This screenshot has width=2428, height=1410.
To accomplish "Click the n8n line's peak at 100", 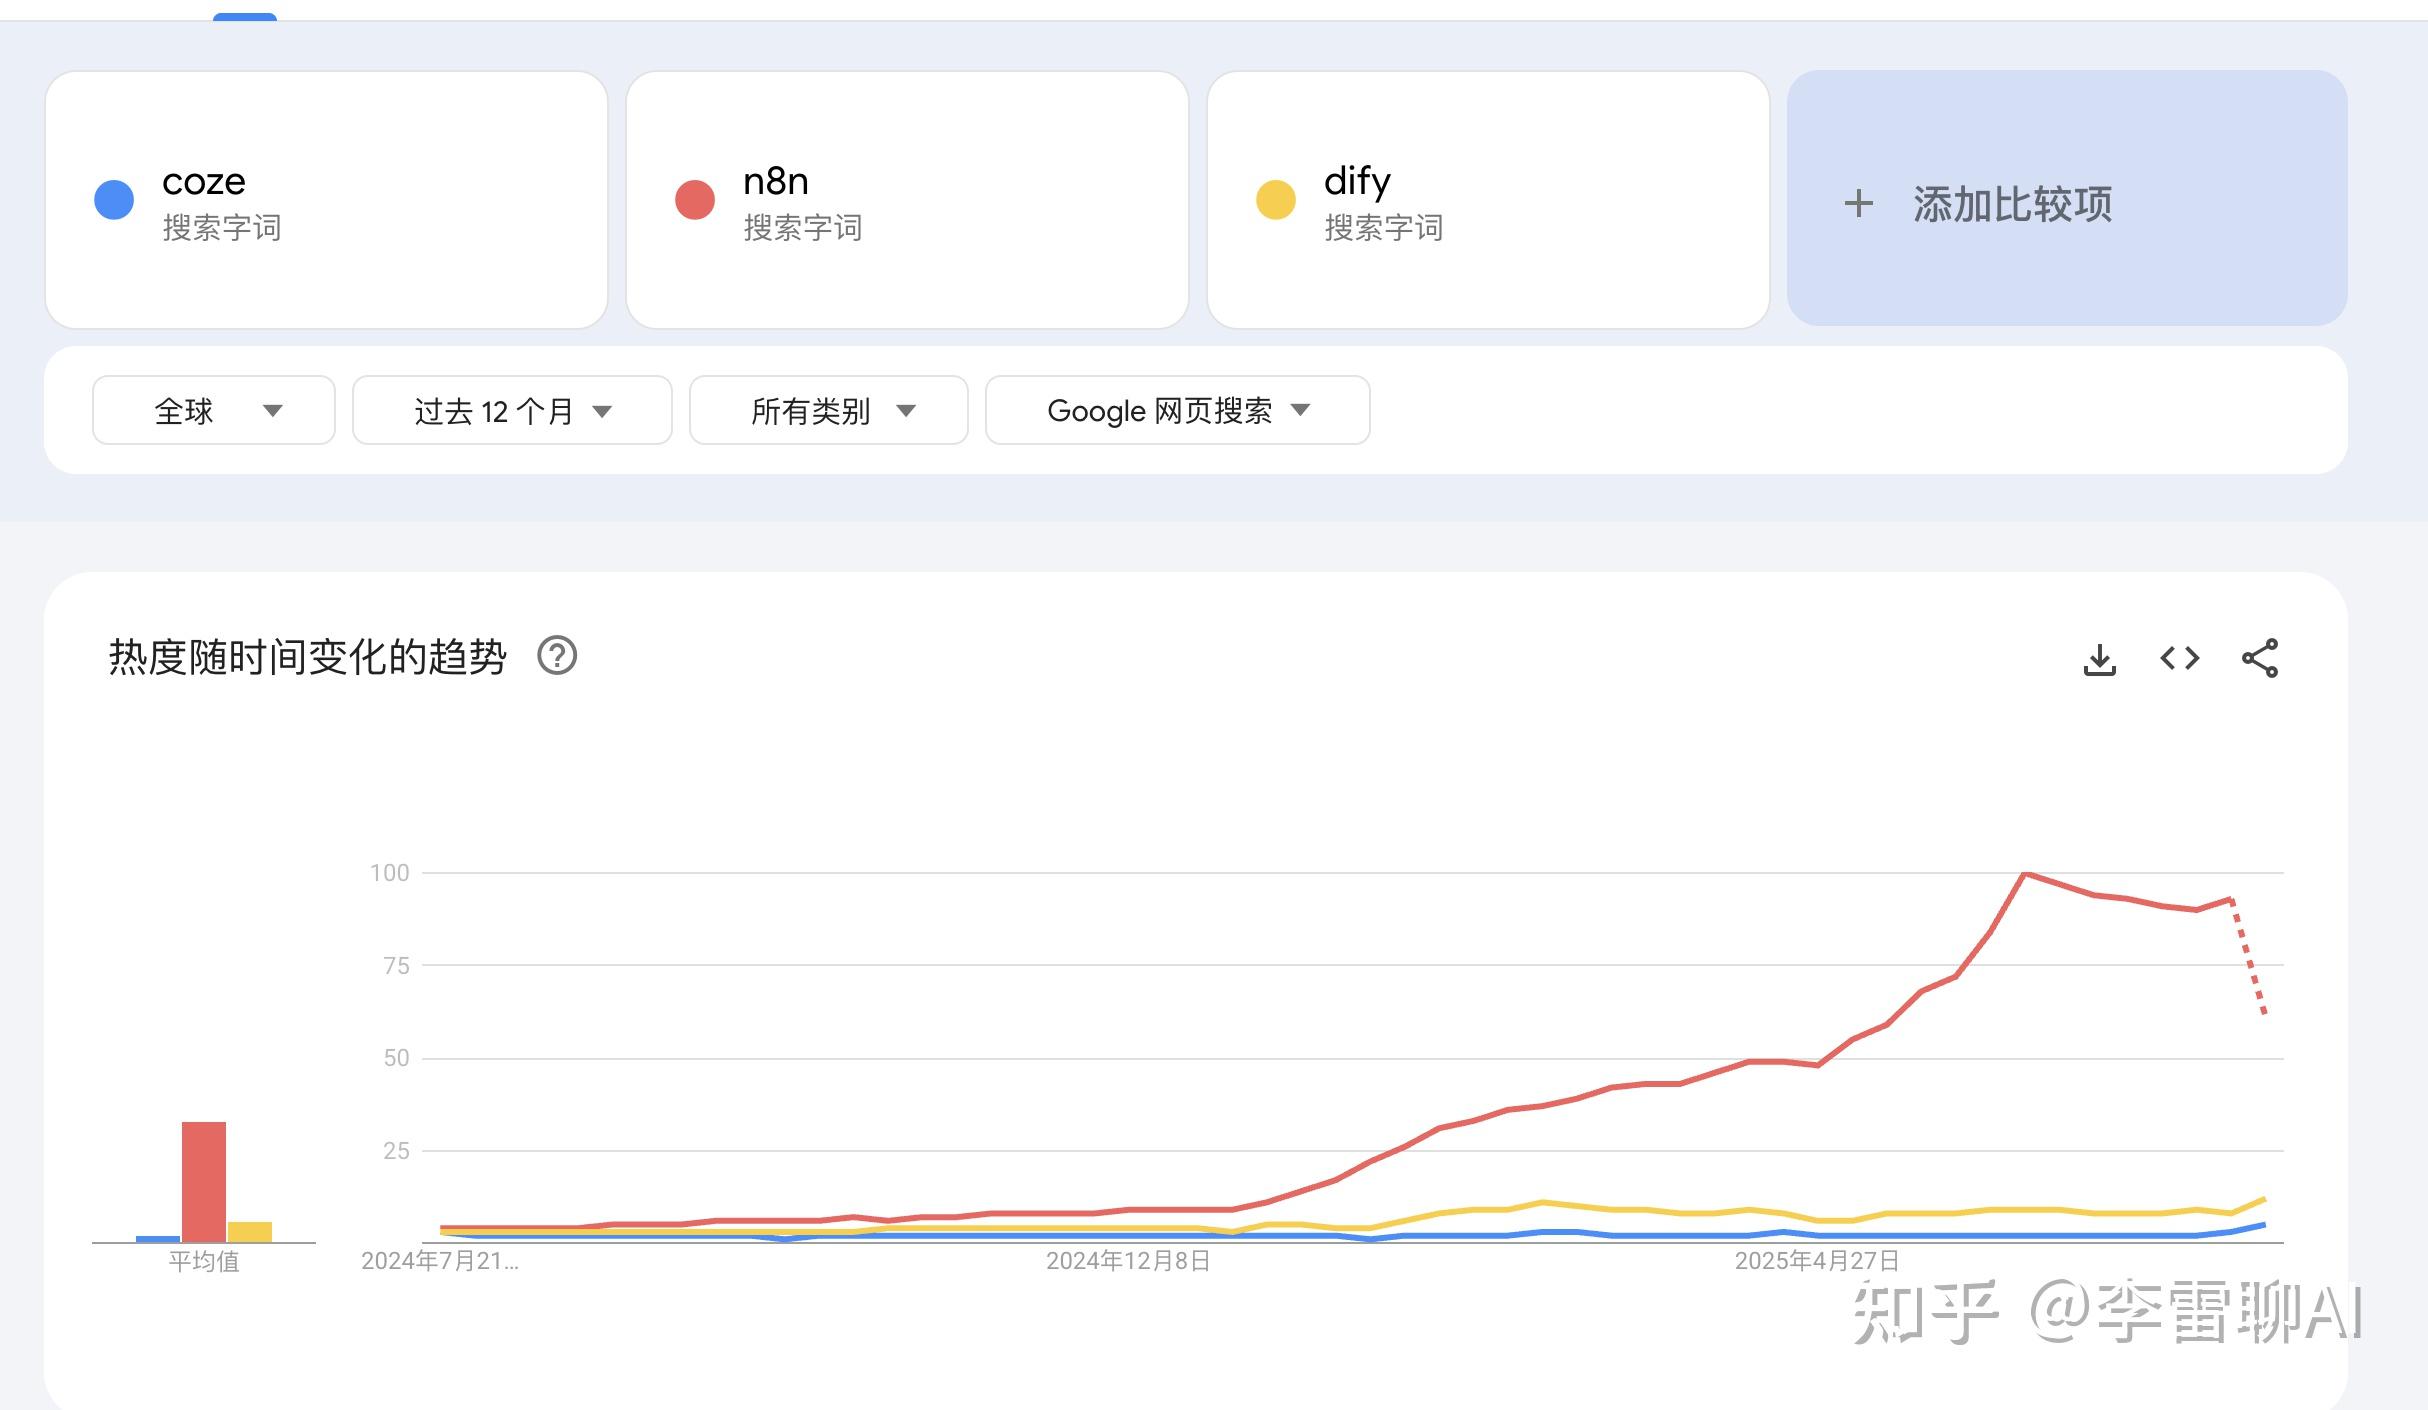I will pos(2024,874).
